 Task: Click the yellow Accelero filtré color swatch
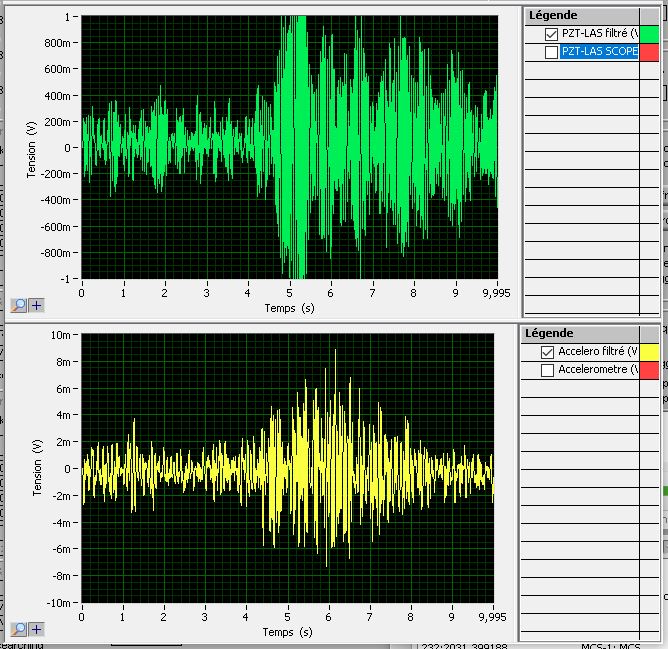(x=649, y=352)
